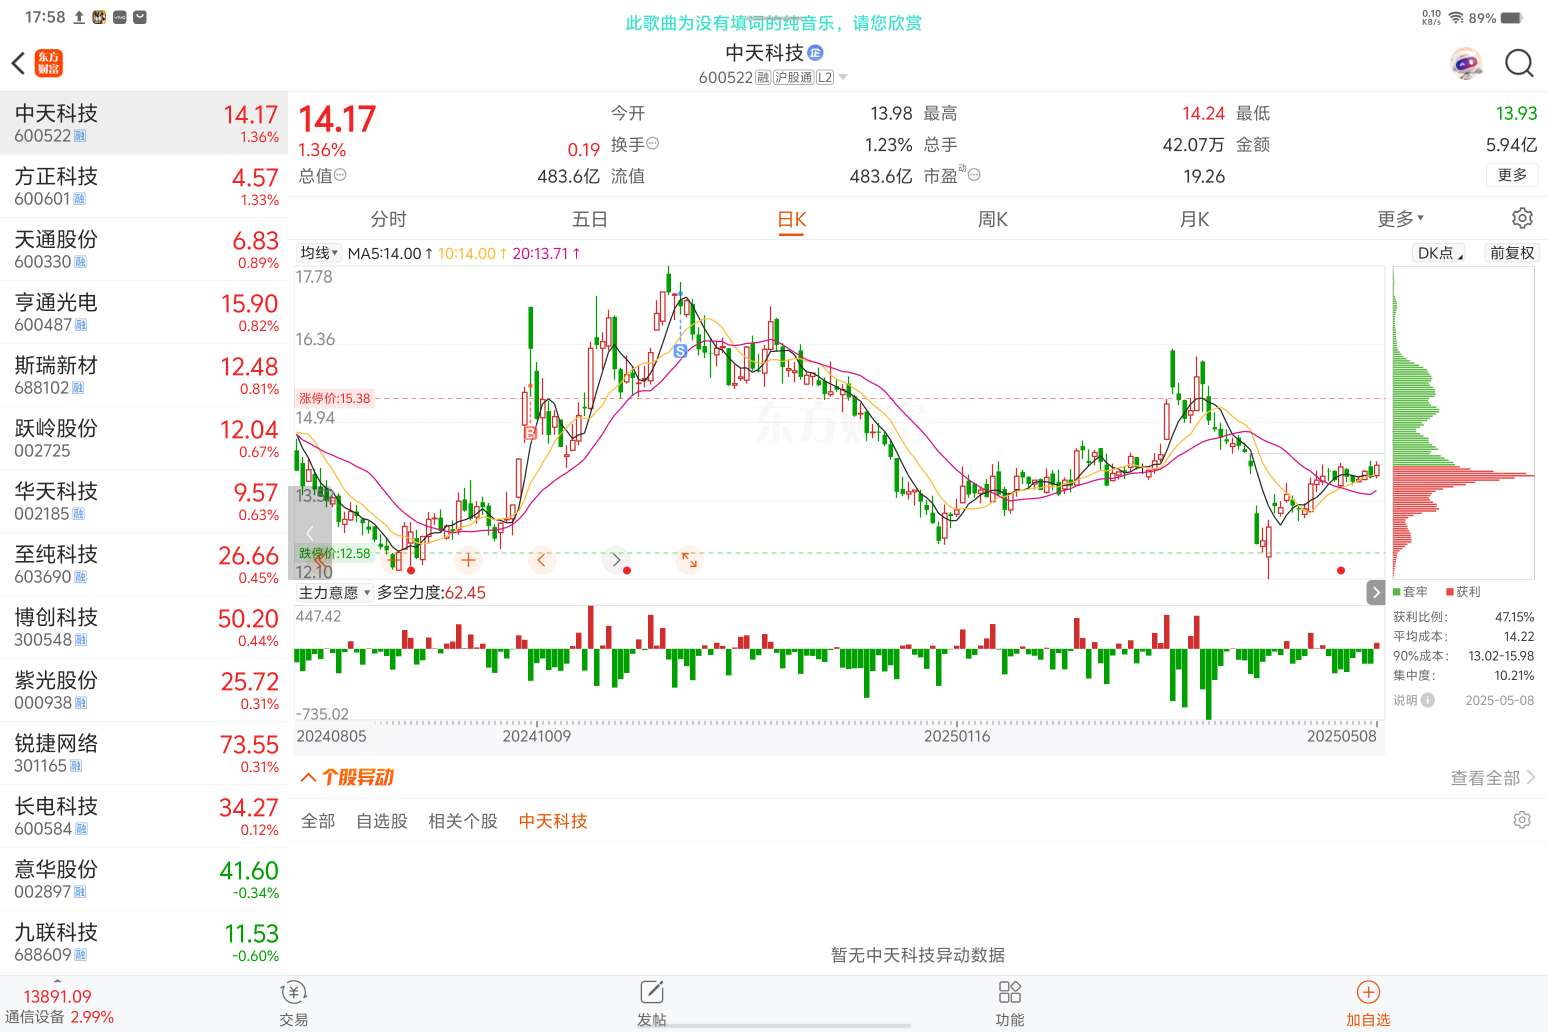Open the DK点 dropdown
Screen dimensions: 1548x1032
pyautogui.click(x=1440, y=253)
